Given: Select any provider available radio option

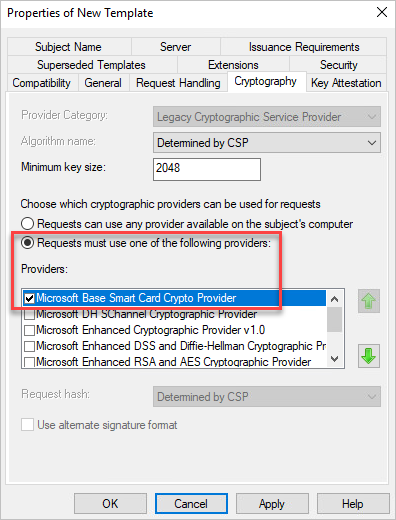Looking at the screenshot, I should coord(27,224).
